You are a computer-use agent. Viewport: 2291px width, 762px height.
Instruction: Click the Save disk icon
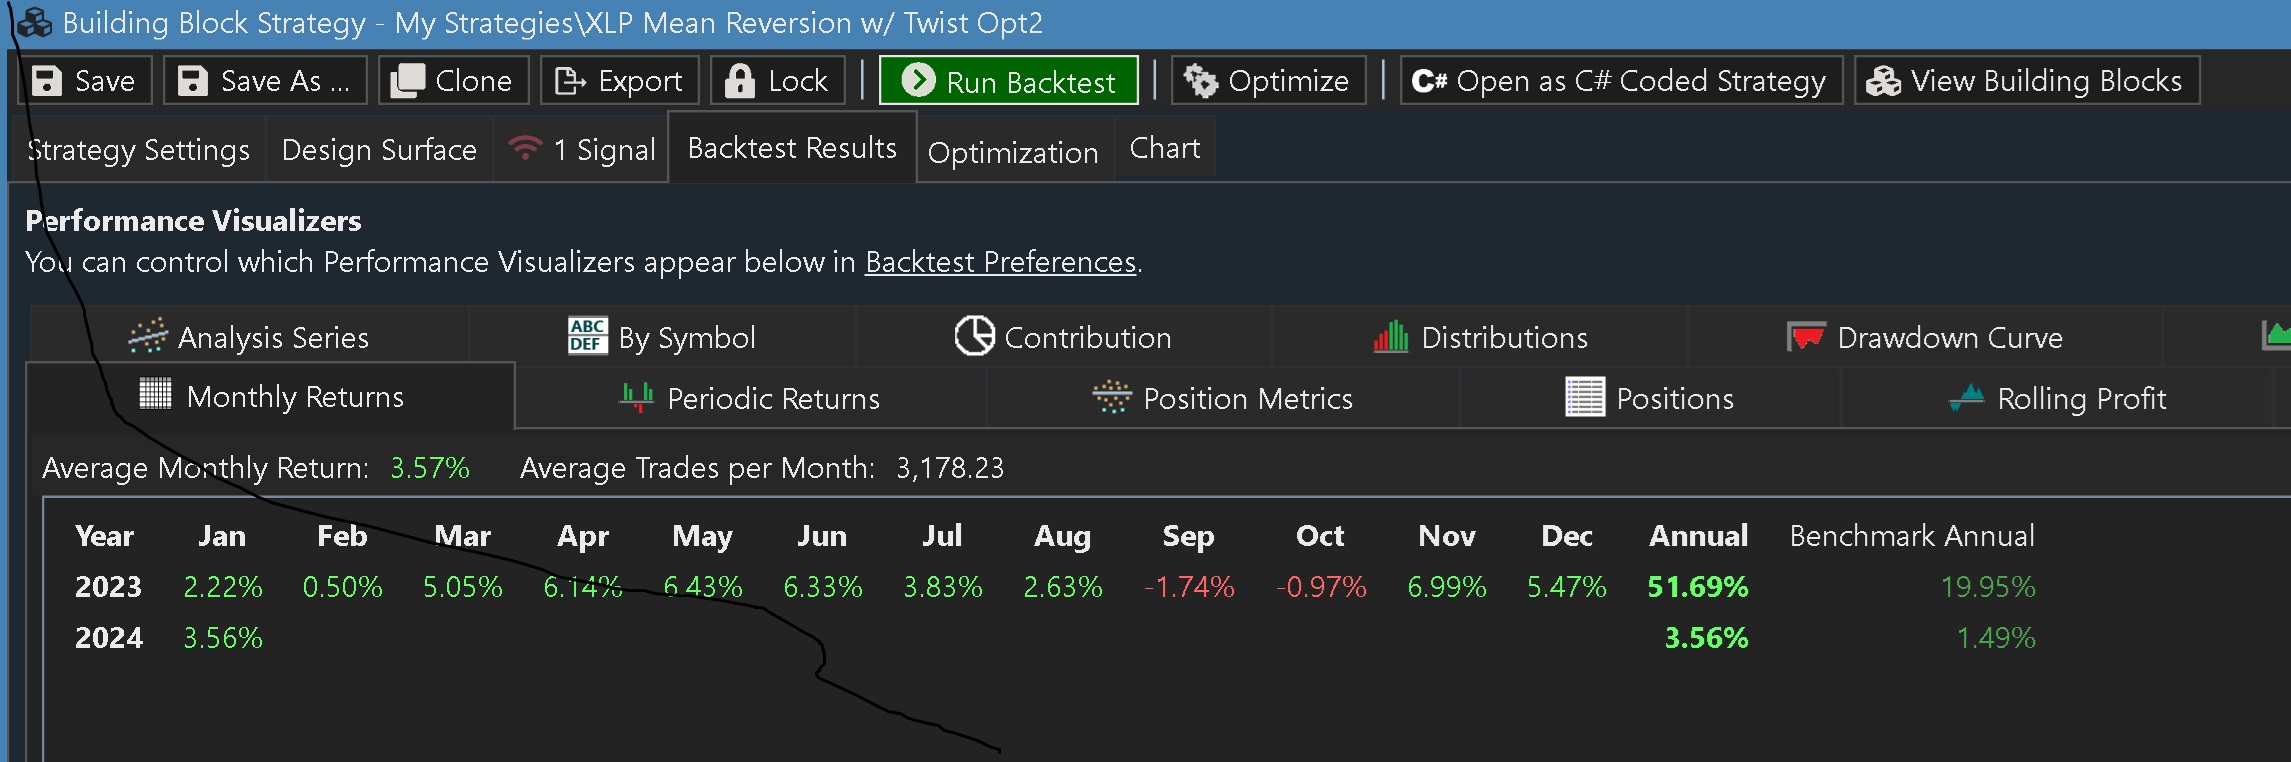click(x=47, y=81)
